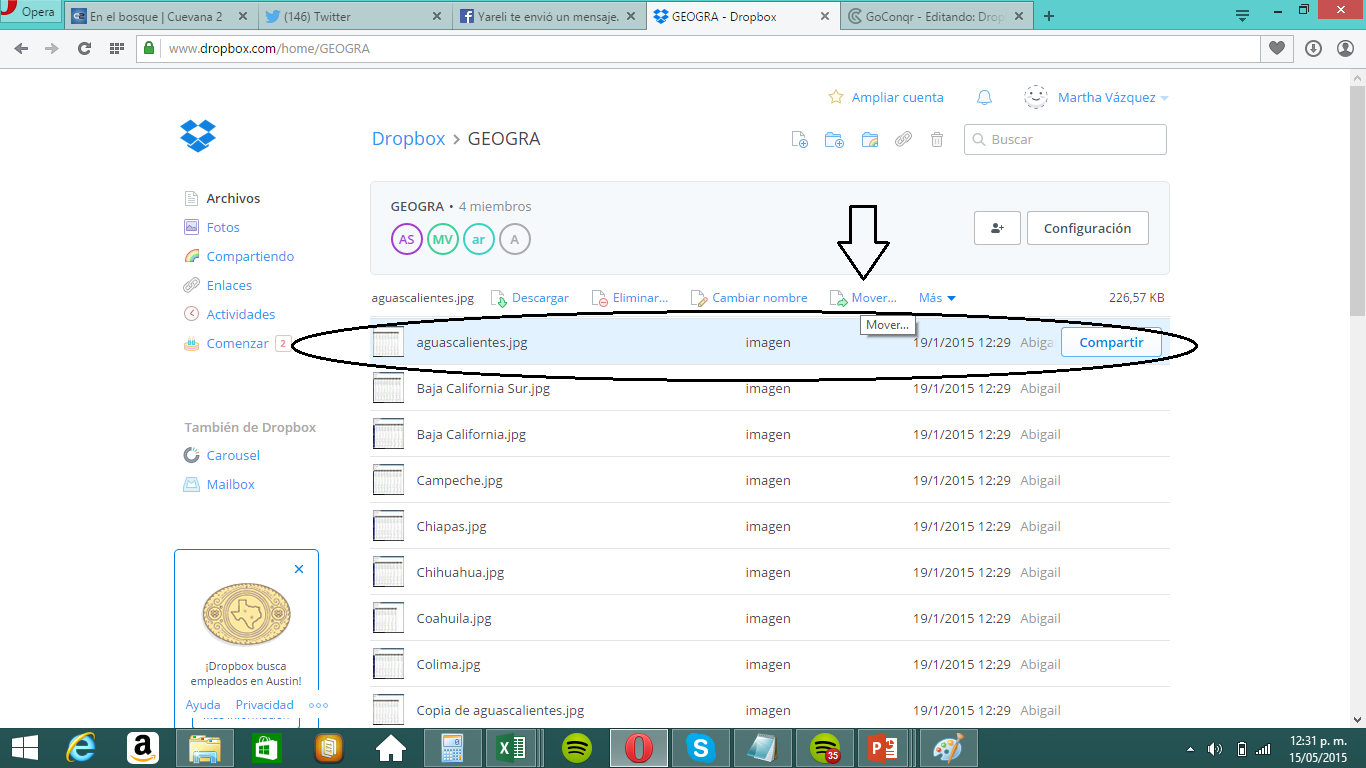Click the shared folder rainbow icon

coord(869,140)
